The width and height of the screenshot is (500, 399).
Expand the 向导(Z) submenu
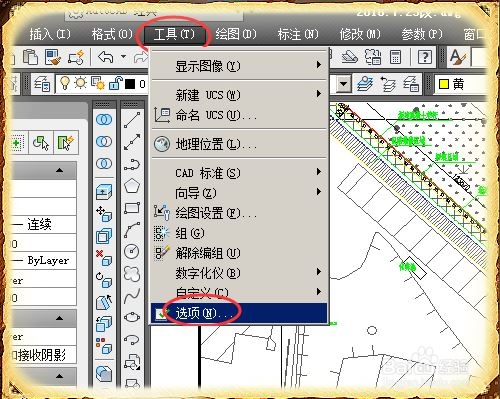(x=239, y=193)
